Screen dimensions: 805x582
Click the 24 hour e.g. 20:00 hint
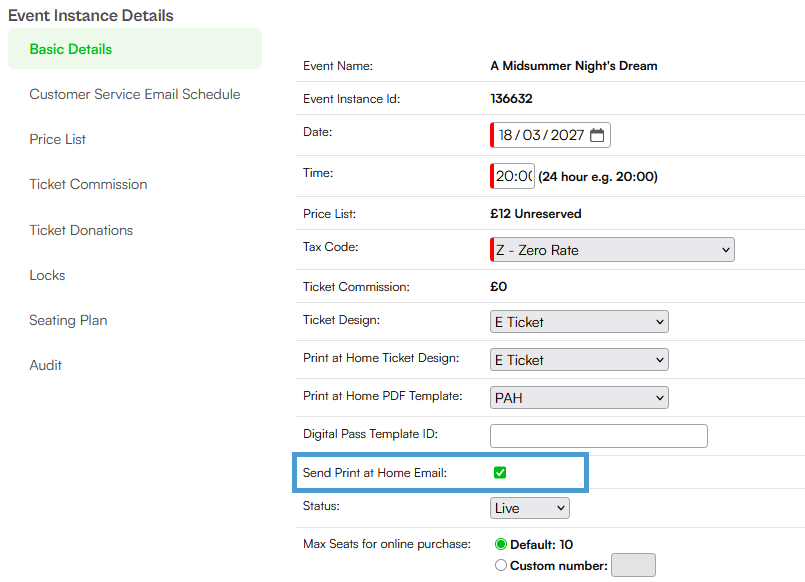click(x=598, y=177)
